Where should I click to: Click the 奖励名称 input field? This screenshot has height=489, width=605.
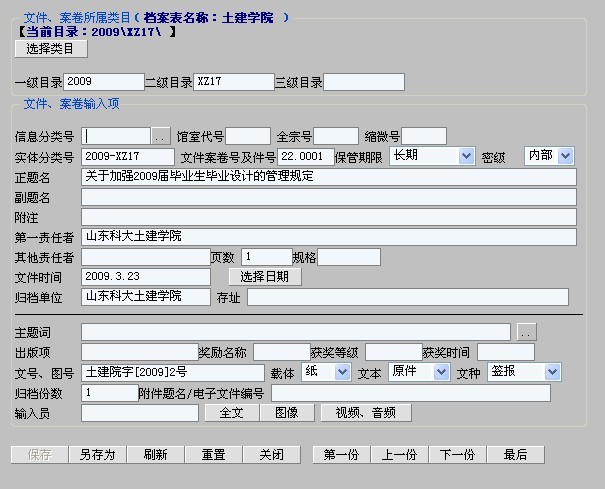click(282, 352)
